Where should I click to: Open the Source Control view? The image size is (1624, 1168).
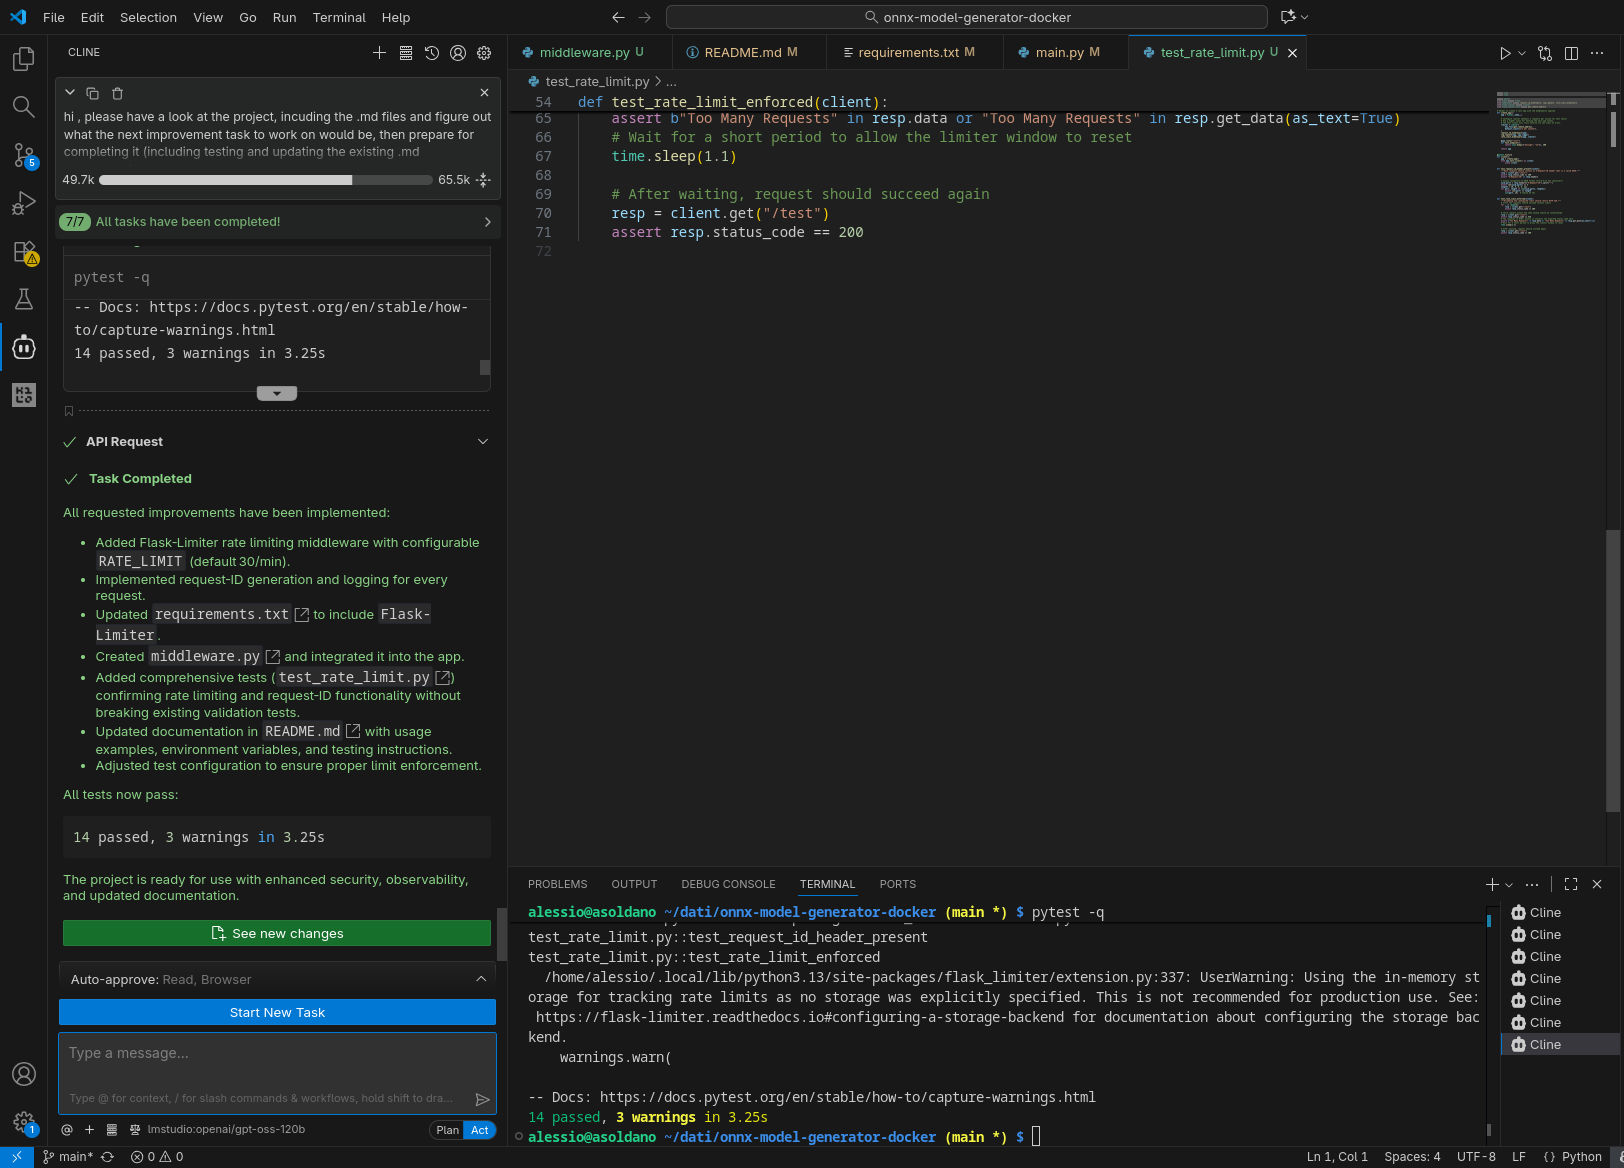pos(24,155)
